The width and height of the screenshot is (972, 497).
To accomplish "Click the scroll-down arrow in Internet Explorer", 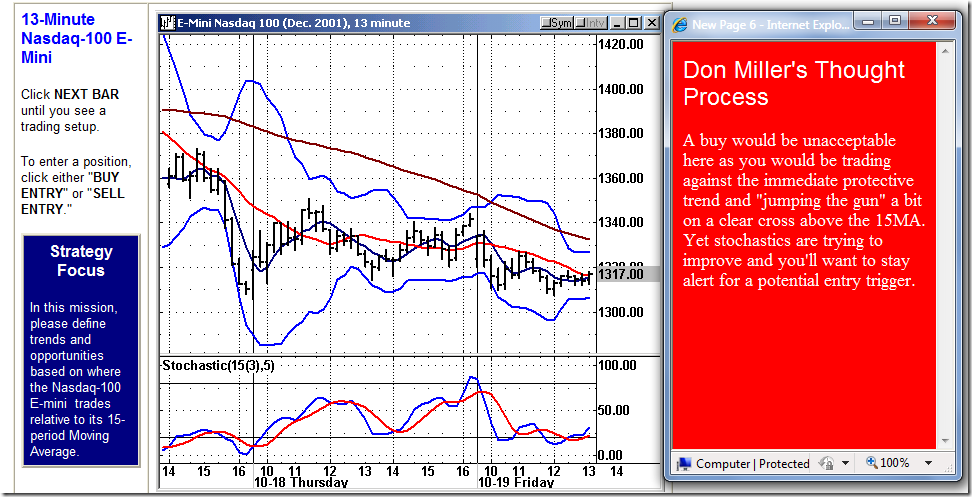I will [945, 441].
